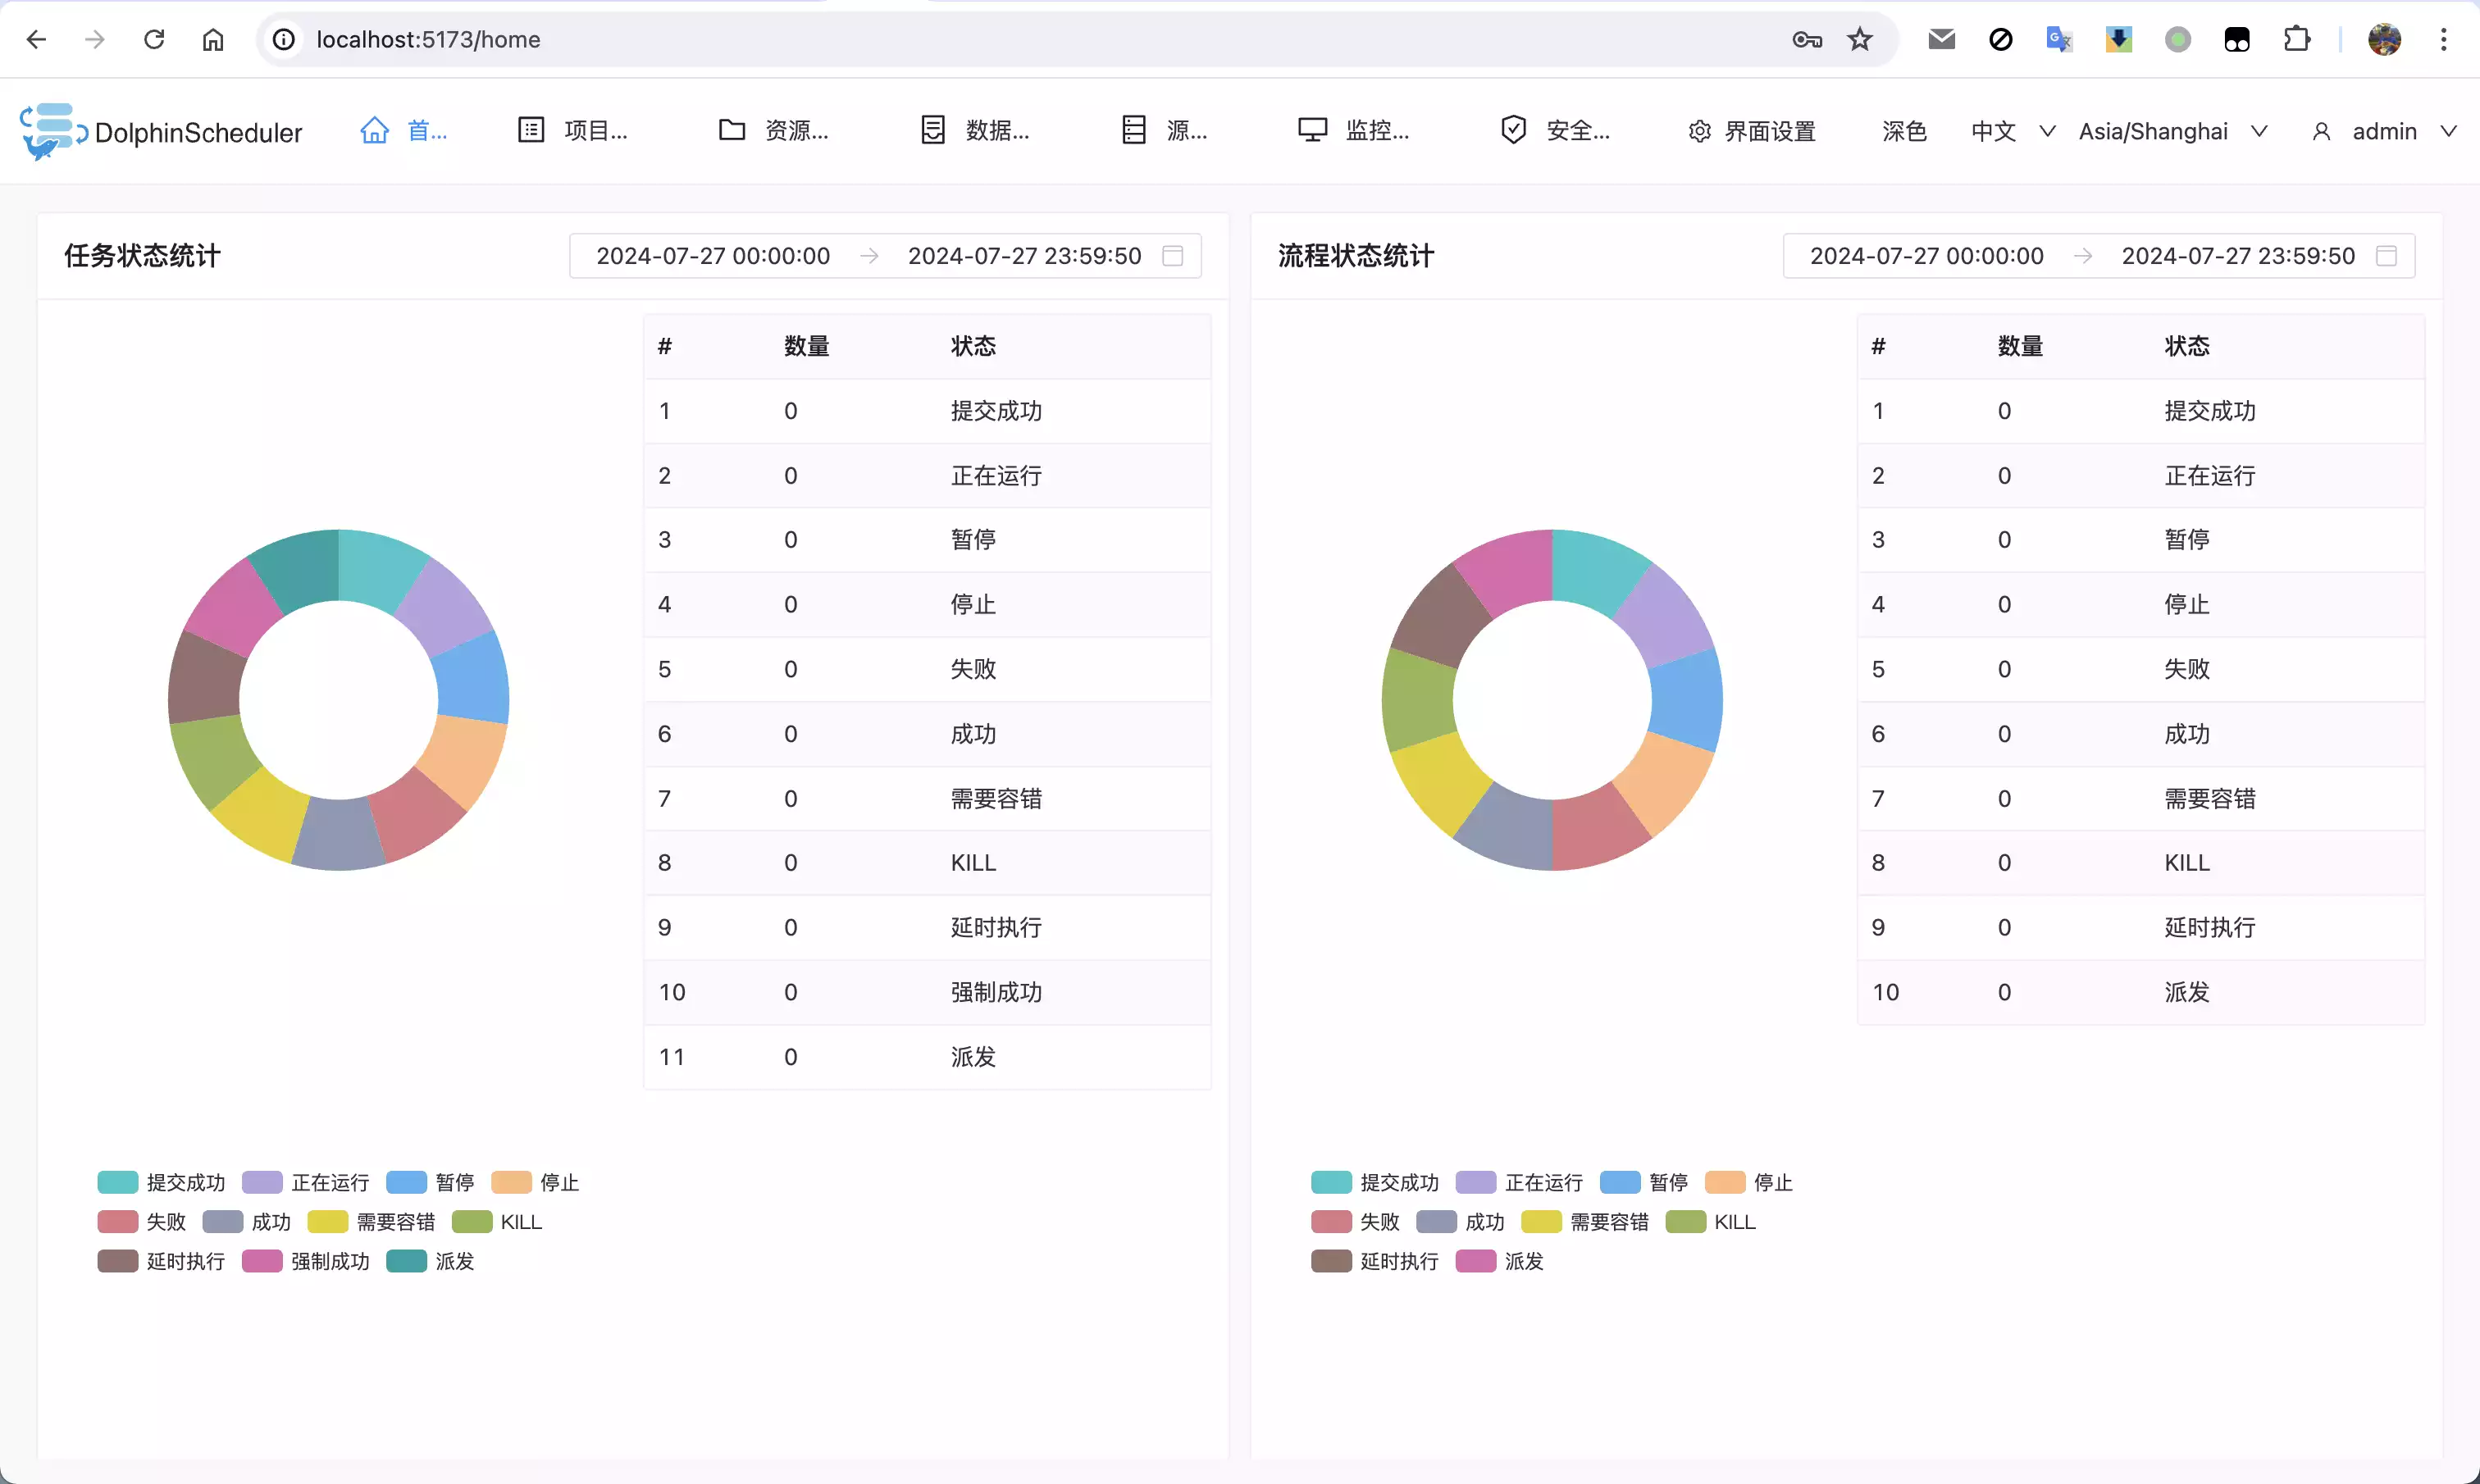Click the folder icon for resources

(x=732, y=130)
